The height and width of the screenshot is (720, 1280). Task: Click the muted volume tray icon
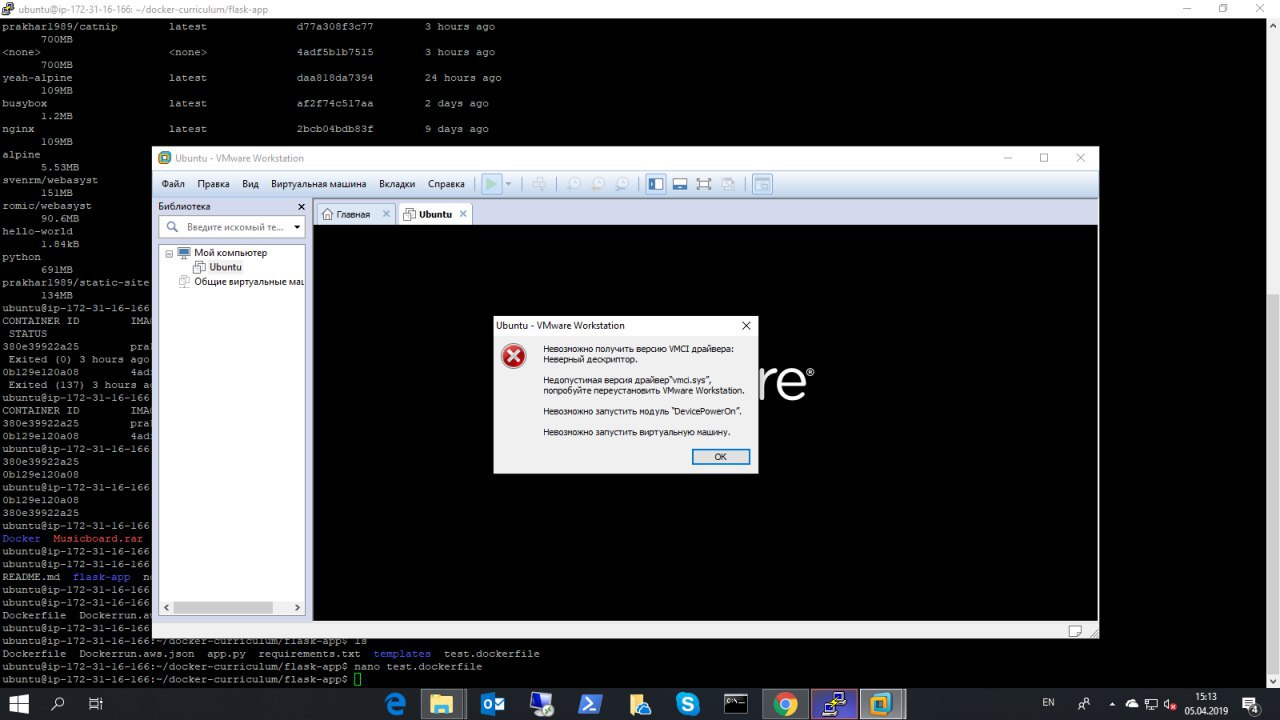pos(1169,704)
